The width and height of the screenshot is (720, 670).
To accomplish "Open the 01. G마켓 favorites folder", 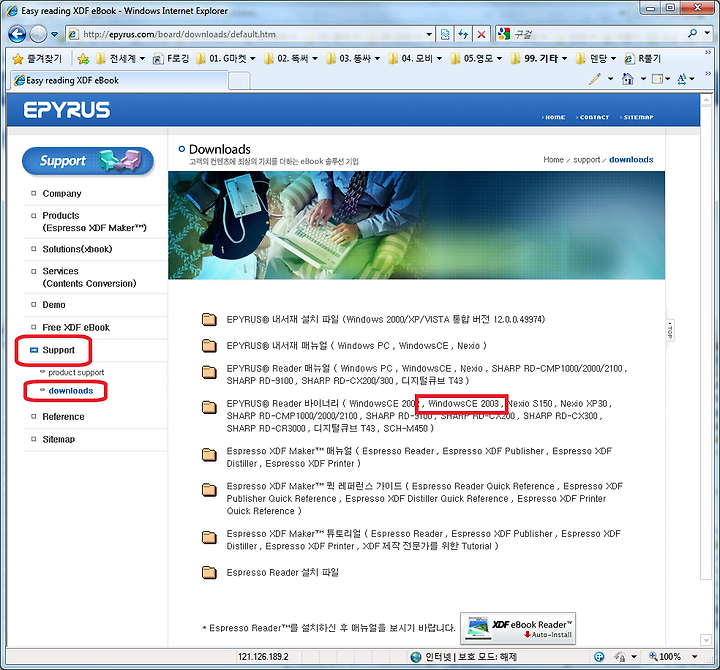I will pos(225,59).
